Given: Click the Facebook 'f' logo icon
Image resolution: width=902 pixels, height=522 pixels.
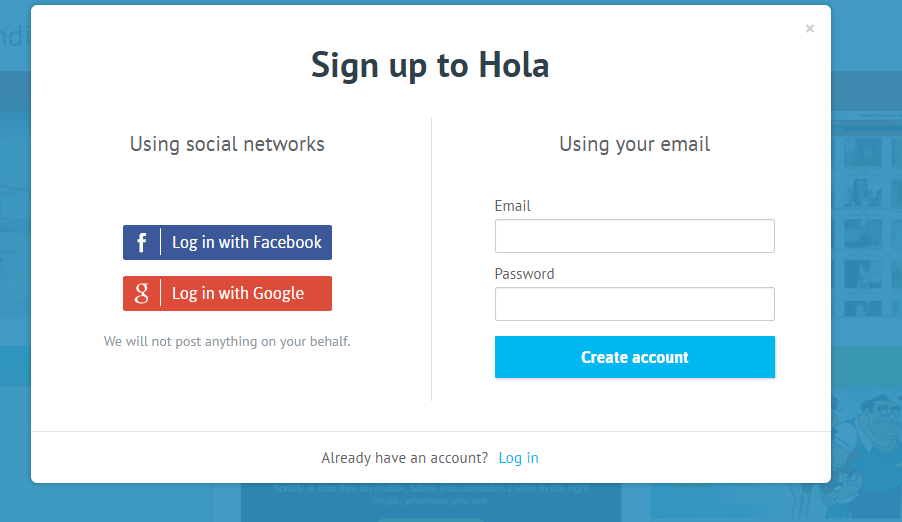Looking at the screenshot, I should (142, 242).
